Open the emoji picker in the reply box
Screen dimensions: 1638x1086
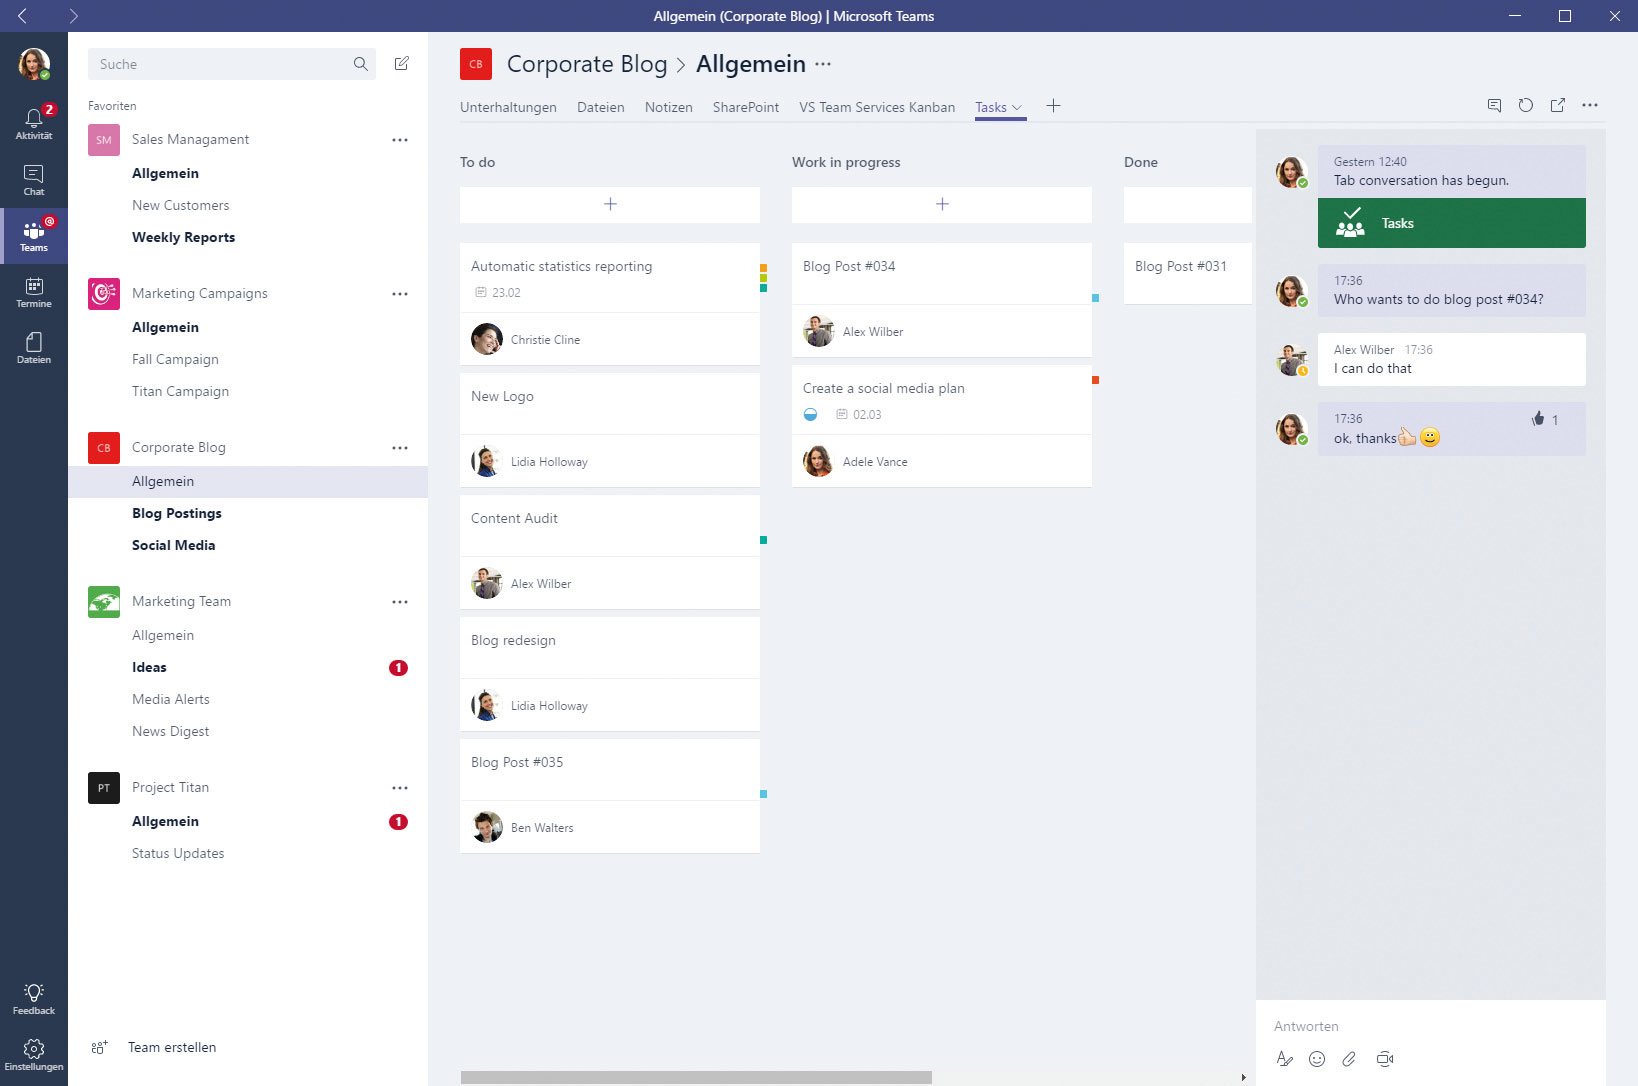click(x=1317, y=1059)
